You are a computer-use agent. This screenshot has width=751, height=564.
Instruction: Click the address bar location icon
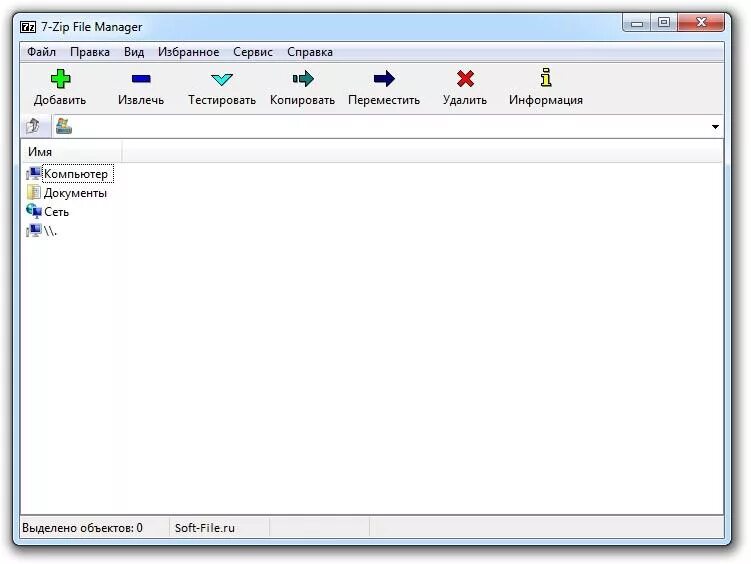point(64,126)
